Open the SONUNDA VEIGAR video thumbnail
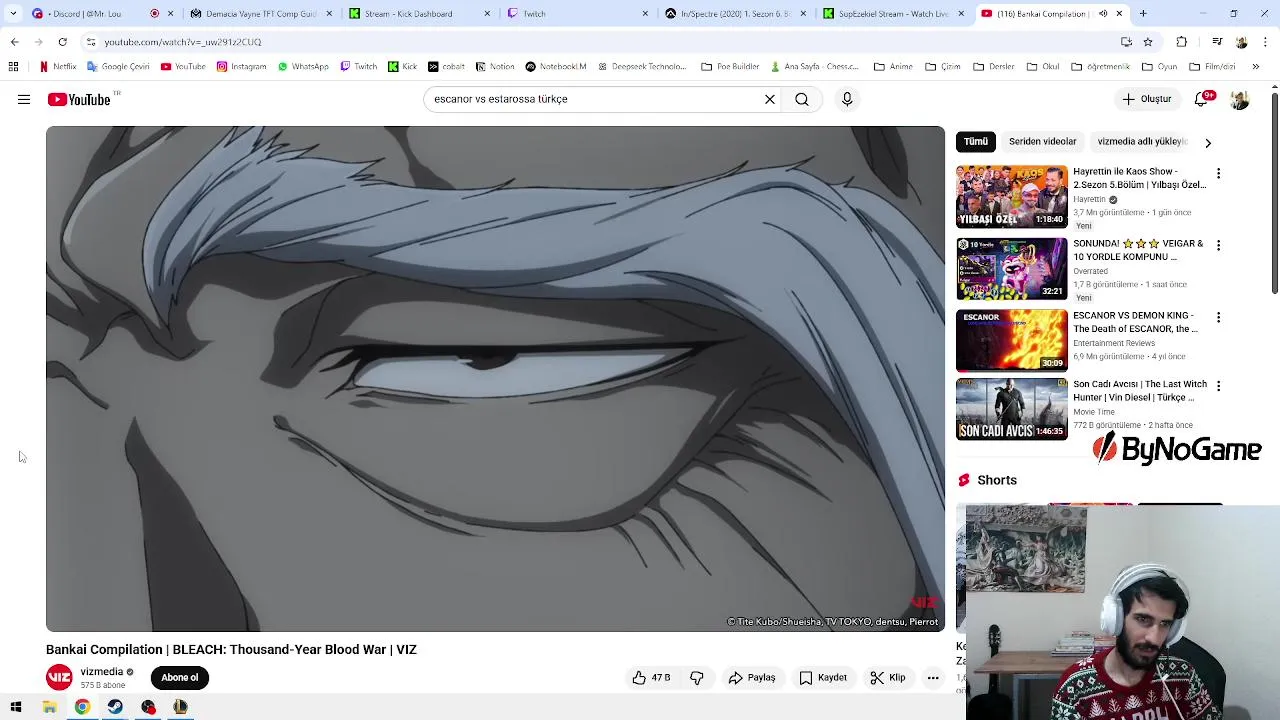 coord(1012,269)
